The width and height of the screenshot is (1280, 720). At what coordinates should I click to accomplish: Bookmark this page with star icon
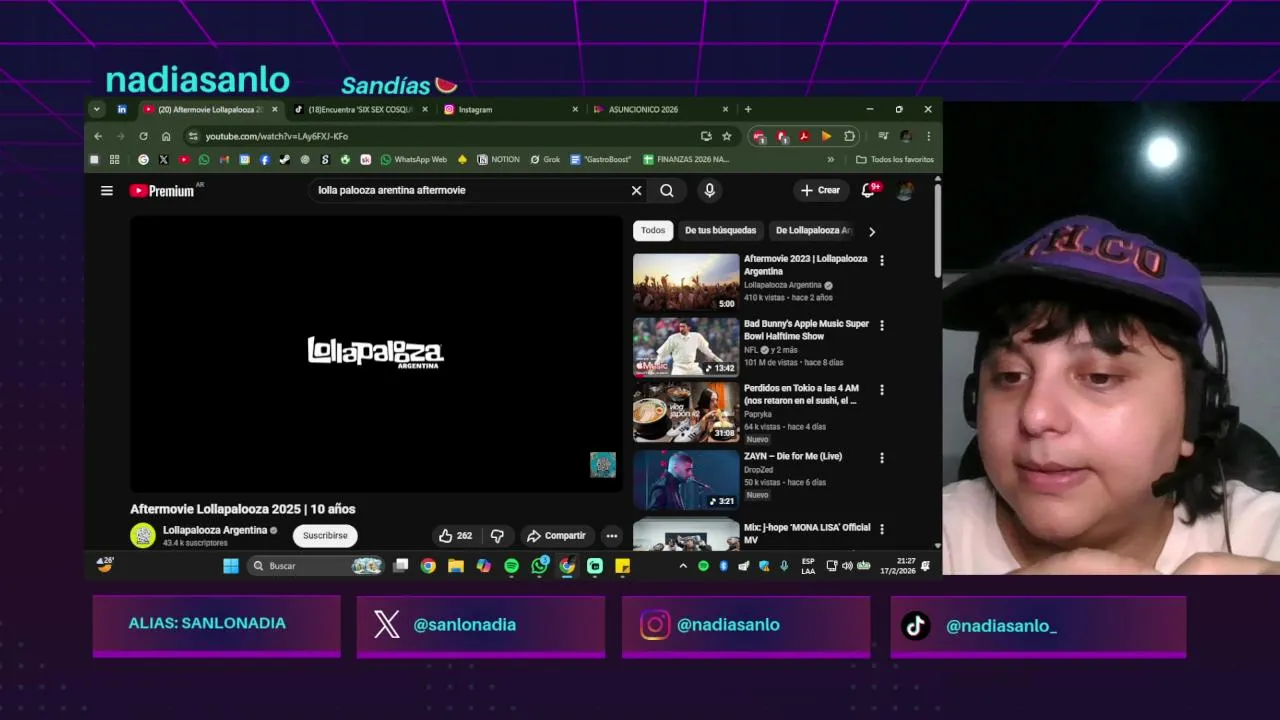point(727,136)
